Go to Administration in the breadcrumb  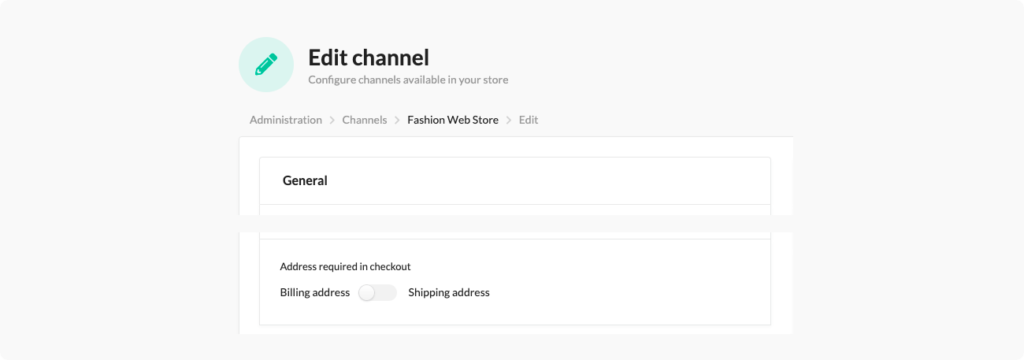point(285,120)
